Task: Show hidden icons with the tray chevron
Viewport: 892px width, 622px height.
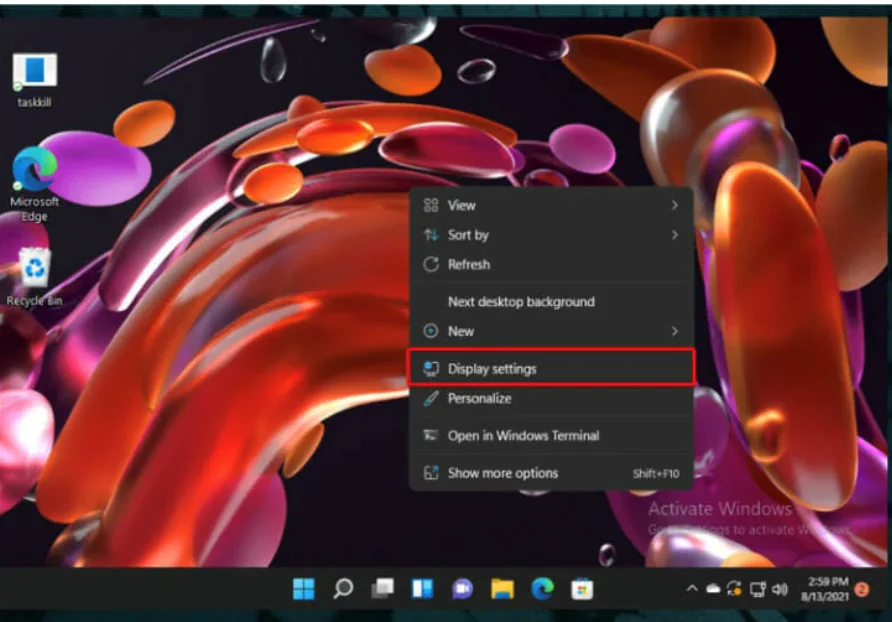Action: [x=691, y=590]
